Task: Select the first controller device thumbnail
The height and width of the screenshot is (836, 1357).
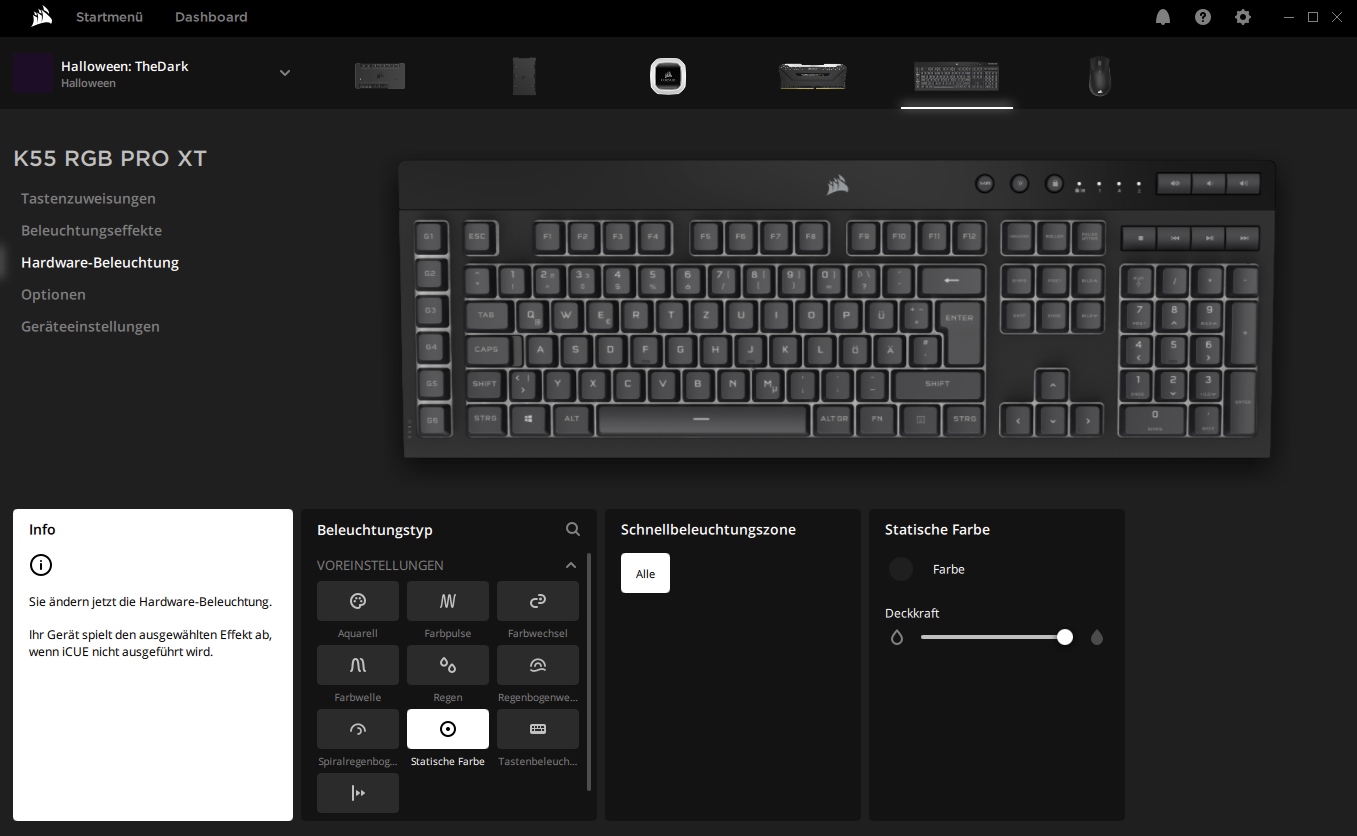Action: 380,76
